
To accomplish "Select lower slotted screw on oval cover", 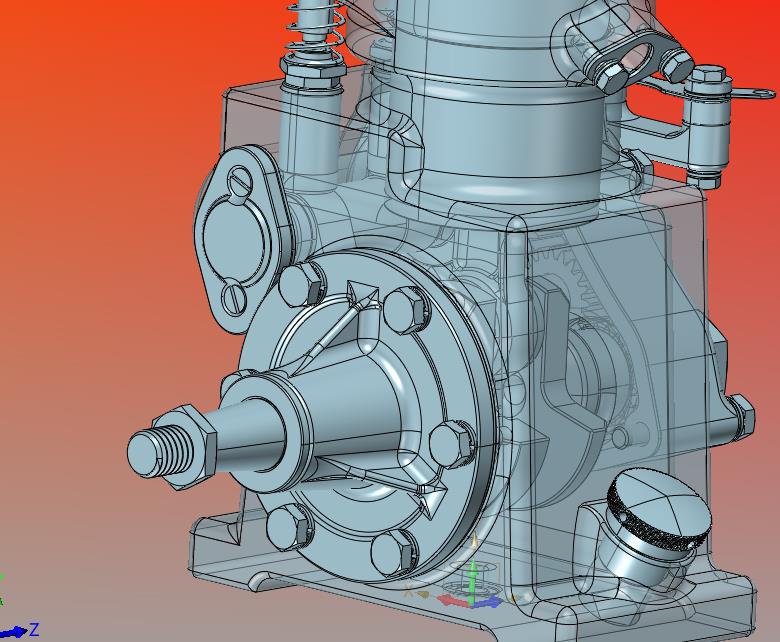I will click(234, 298).
